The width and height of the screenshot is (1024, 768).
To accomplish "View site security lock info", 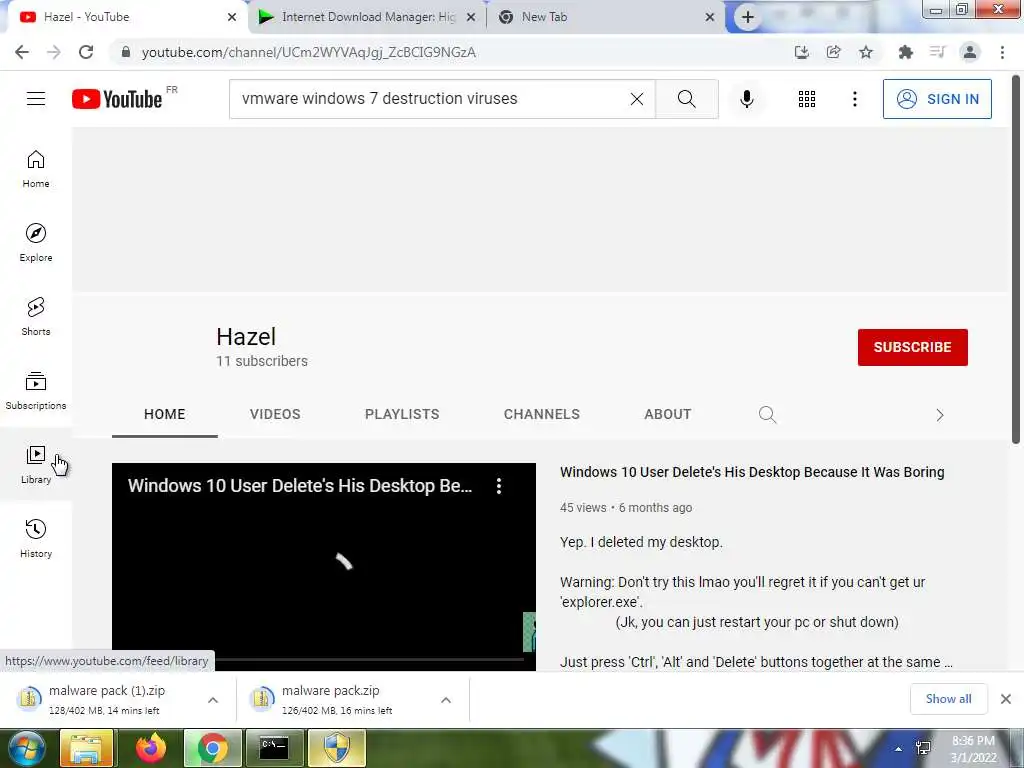I will click(x=125, y=52).
